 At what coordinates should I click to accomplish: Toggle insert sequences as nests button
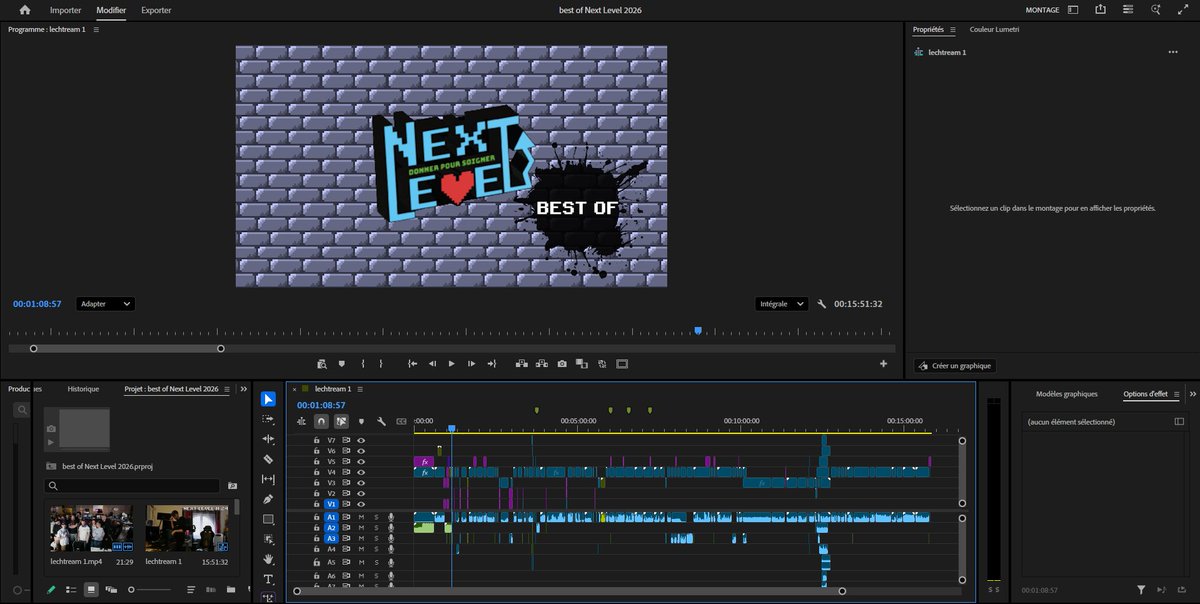tap(301, 422)
